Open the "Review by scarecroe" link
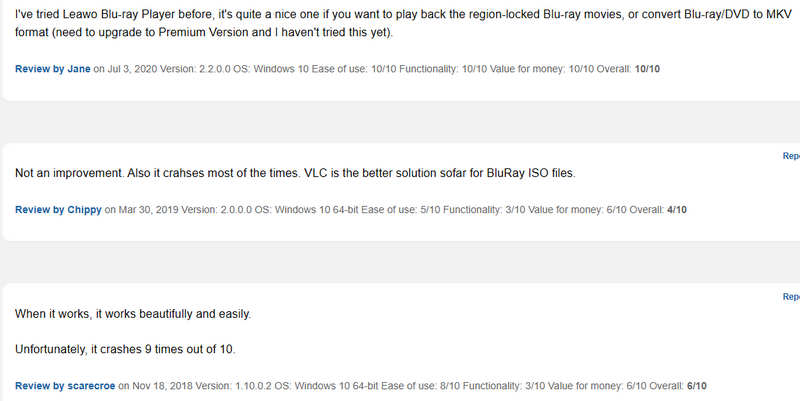 pos(65,385)
